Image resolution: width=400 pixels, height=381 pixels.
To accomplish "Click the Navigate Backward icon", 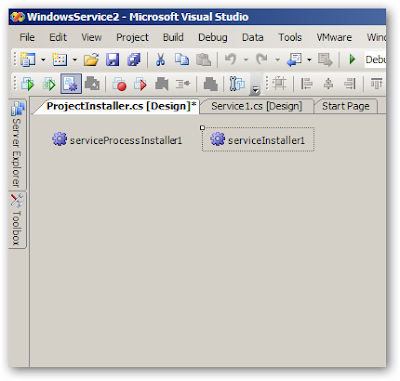I will point(294,60).
